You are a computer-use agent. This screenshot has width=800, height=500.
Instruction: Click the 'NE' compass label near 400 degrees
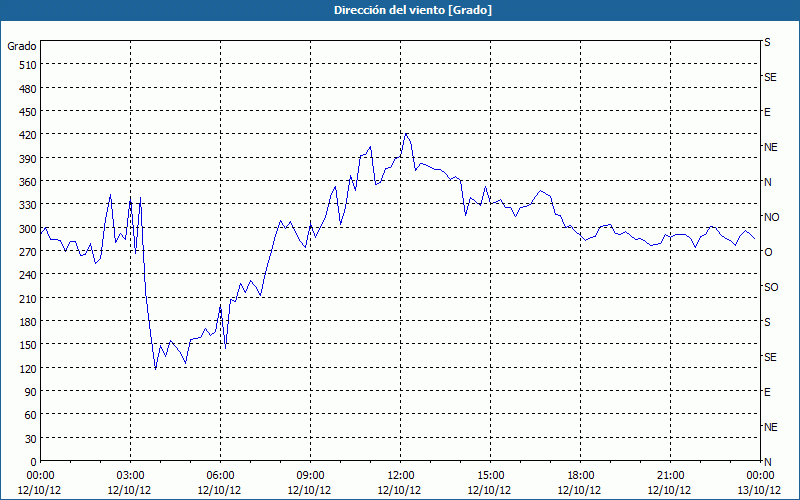click(771, 147)
